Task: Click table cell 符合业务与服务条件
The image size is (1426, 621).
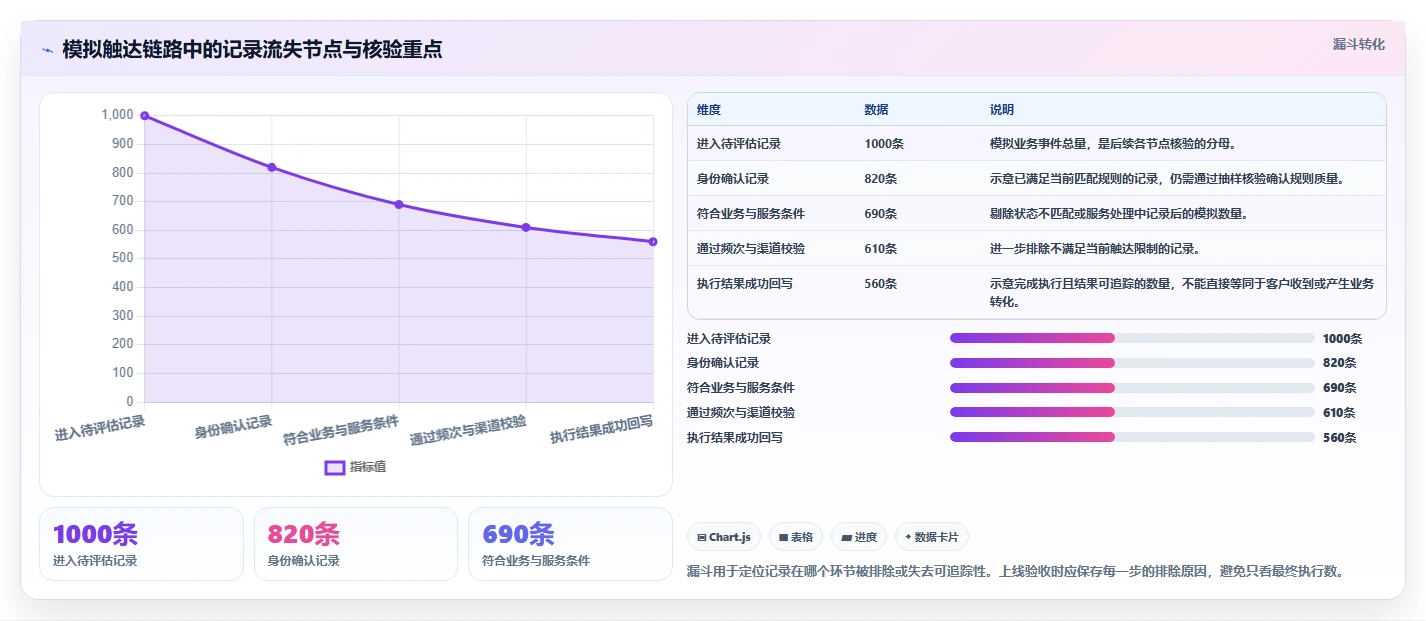Action: 751,213
